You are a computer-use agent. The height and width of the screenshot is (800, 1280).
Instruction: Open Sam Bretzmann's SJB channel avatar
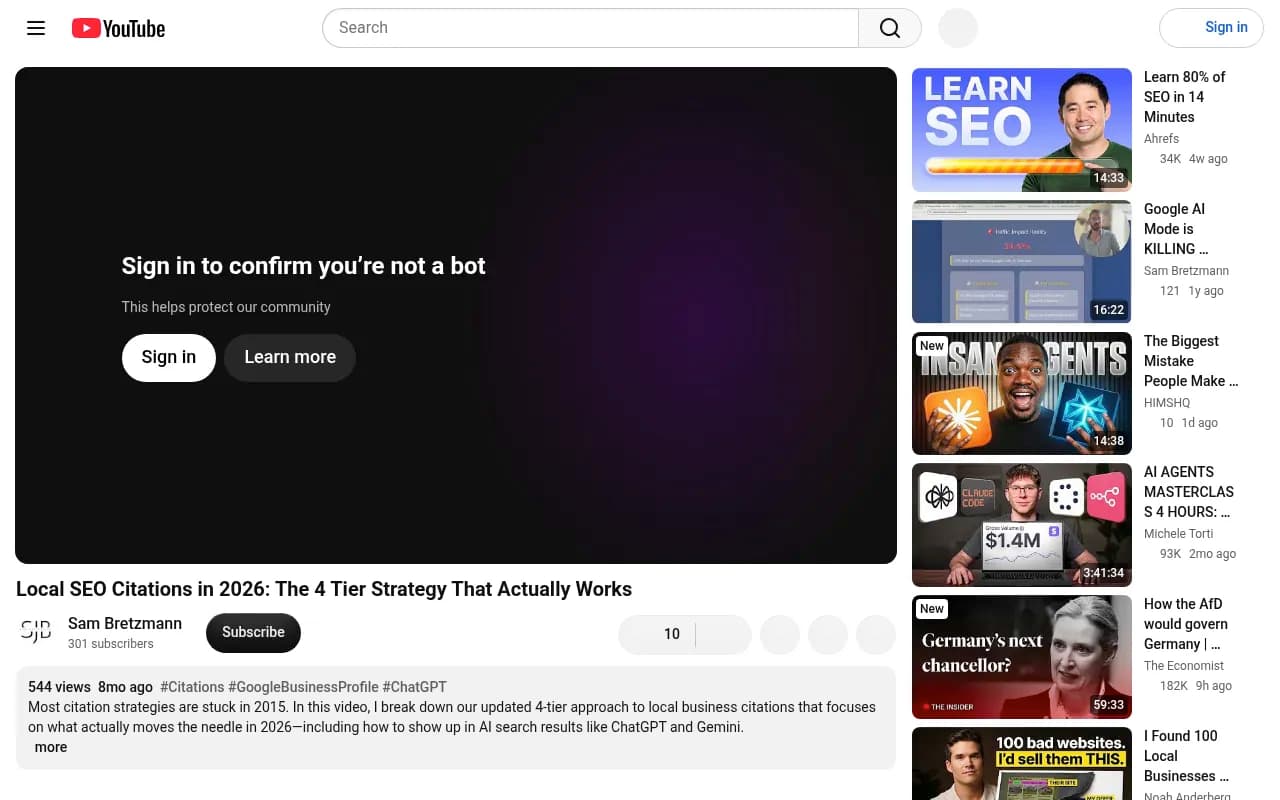[36, 632]
